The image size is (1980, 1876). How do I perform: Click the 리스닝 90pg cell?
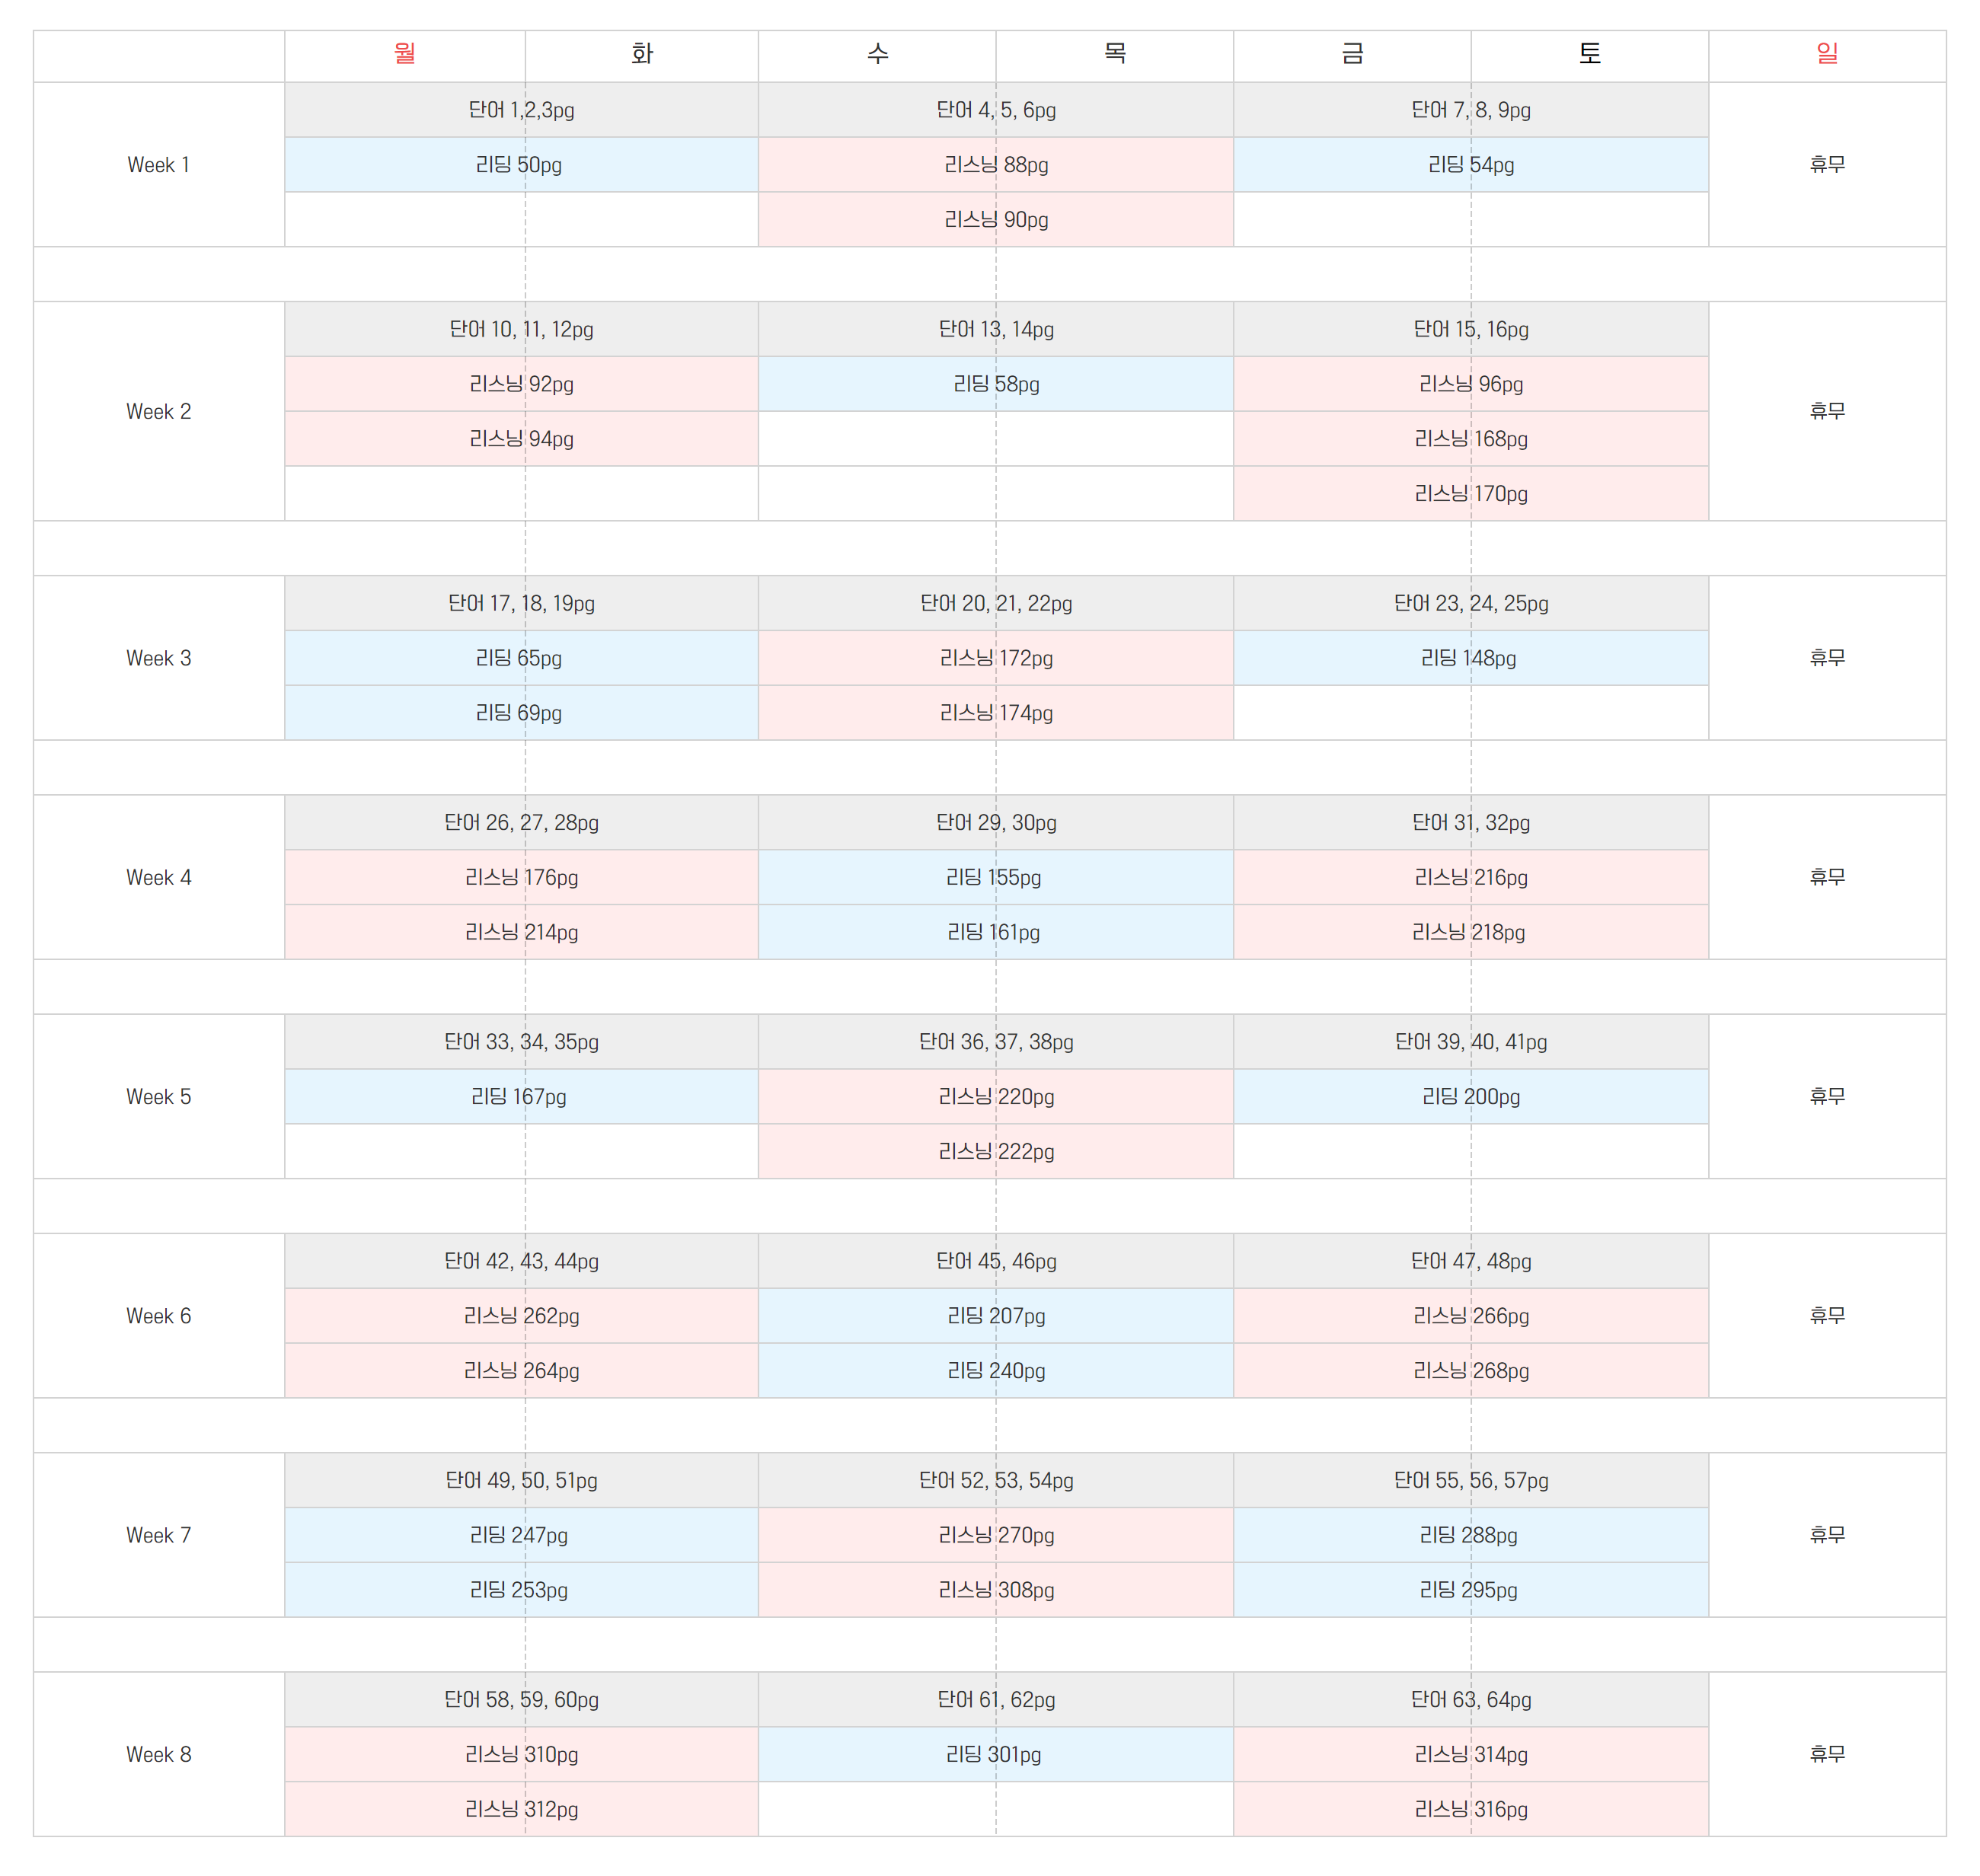pos(996,220)
